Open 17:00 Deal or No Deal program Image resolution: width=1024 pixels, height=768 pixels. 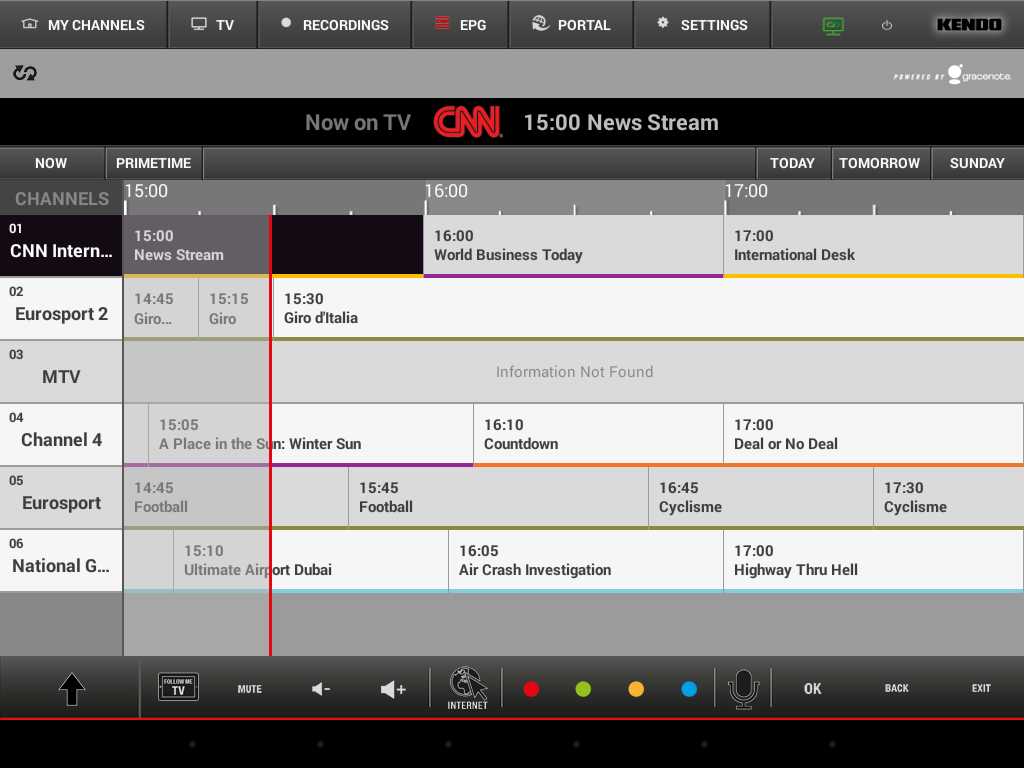pyautogui.click(x=873, y=434)
